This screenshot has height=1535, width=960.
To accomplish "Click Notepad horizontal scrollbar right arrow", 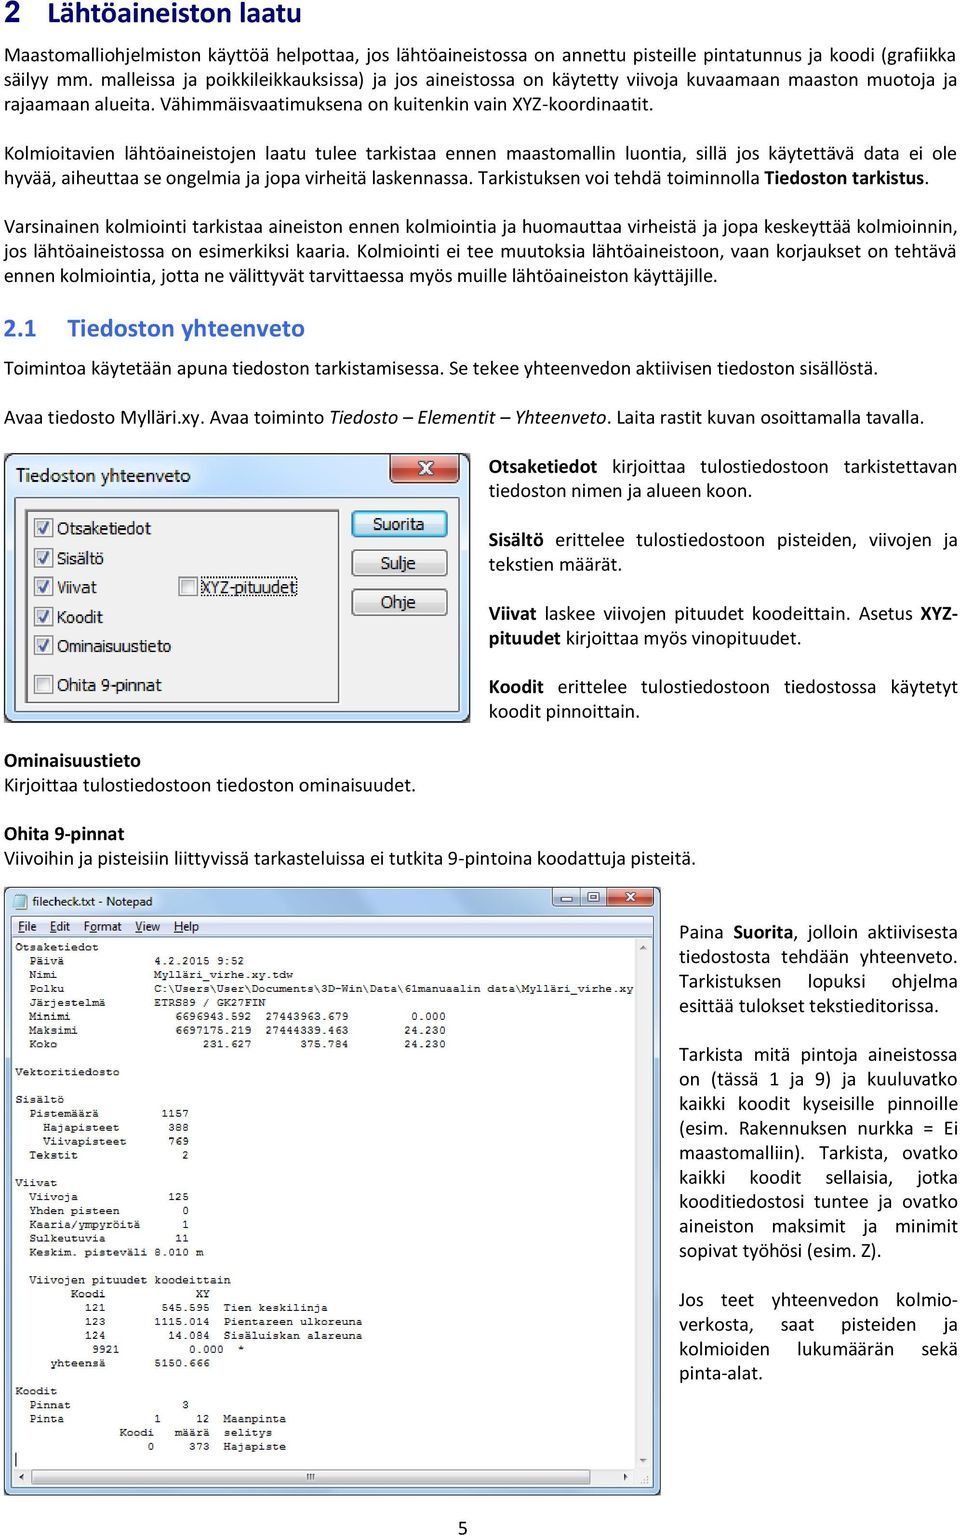I will [626, 1476].
